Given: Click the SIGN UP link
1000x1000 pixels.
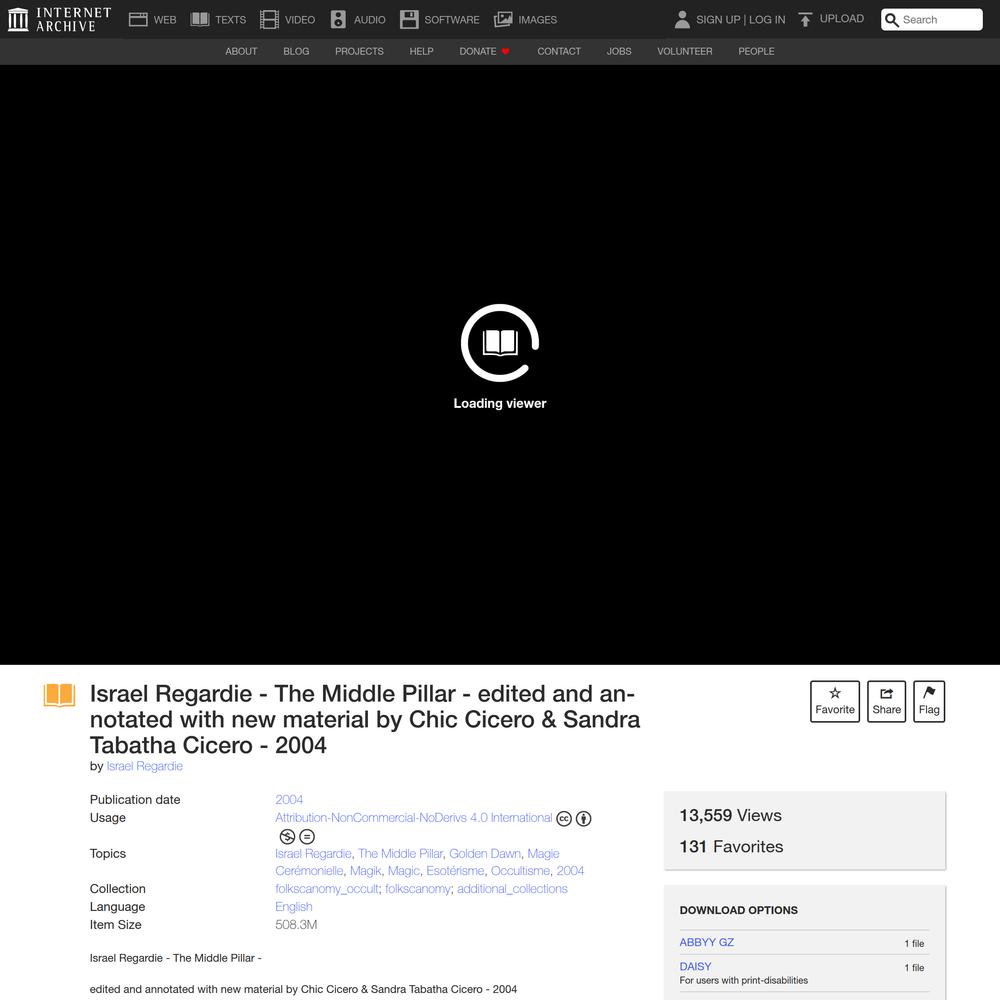Looking at the screenshot, I should (718, 20).
